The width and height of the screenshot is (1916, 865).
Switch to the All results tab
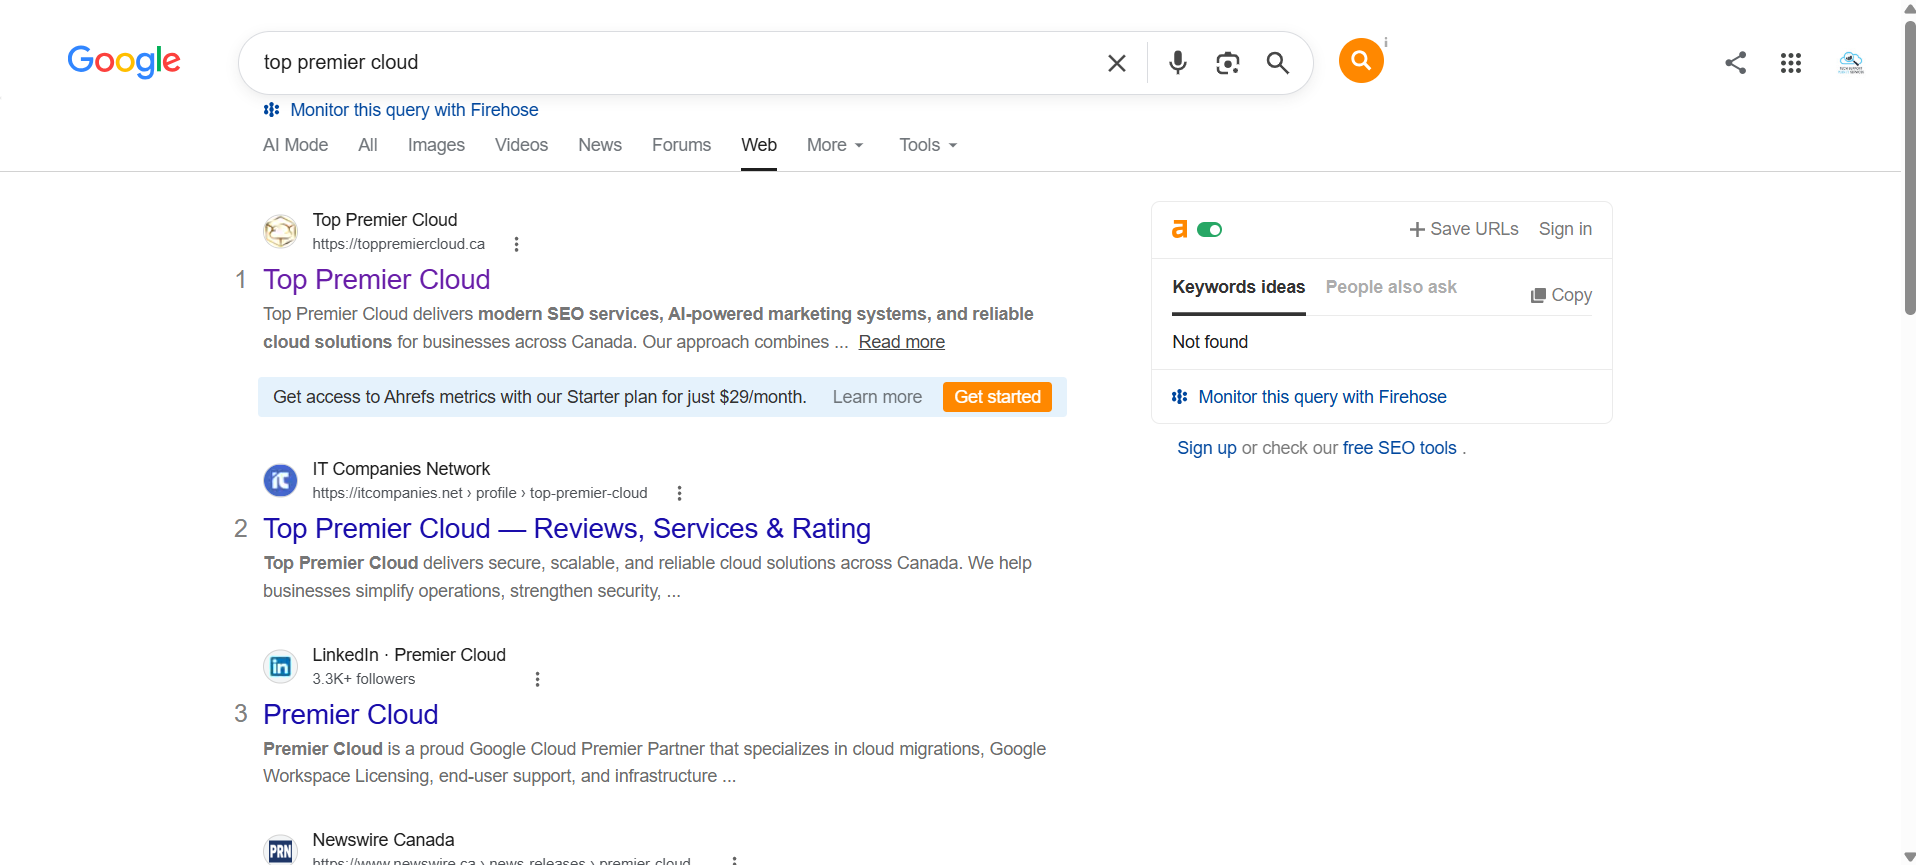(368, 145)
